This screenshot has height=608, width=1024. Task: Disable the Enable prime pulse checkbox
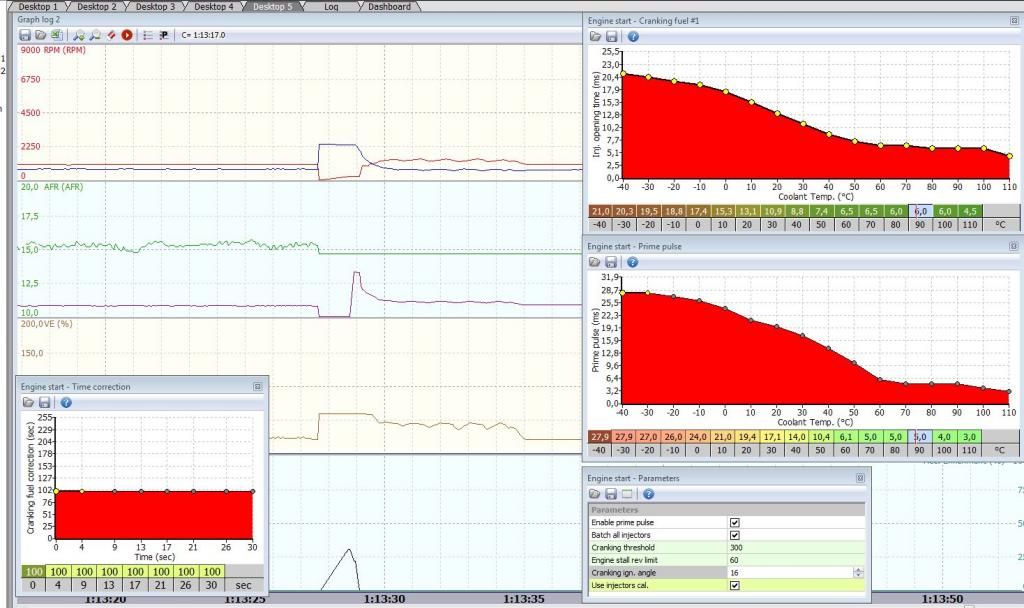735,522
